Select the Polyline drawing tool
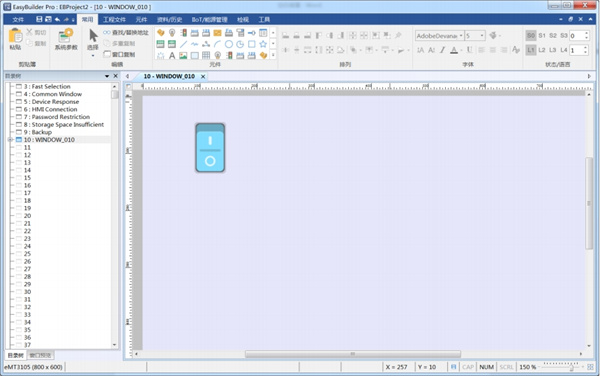This screenshot has width=600, height=376. [194, 44]
